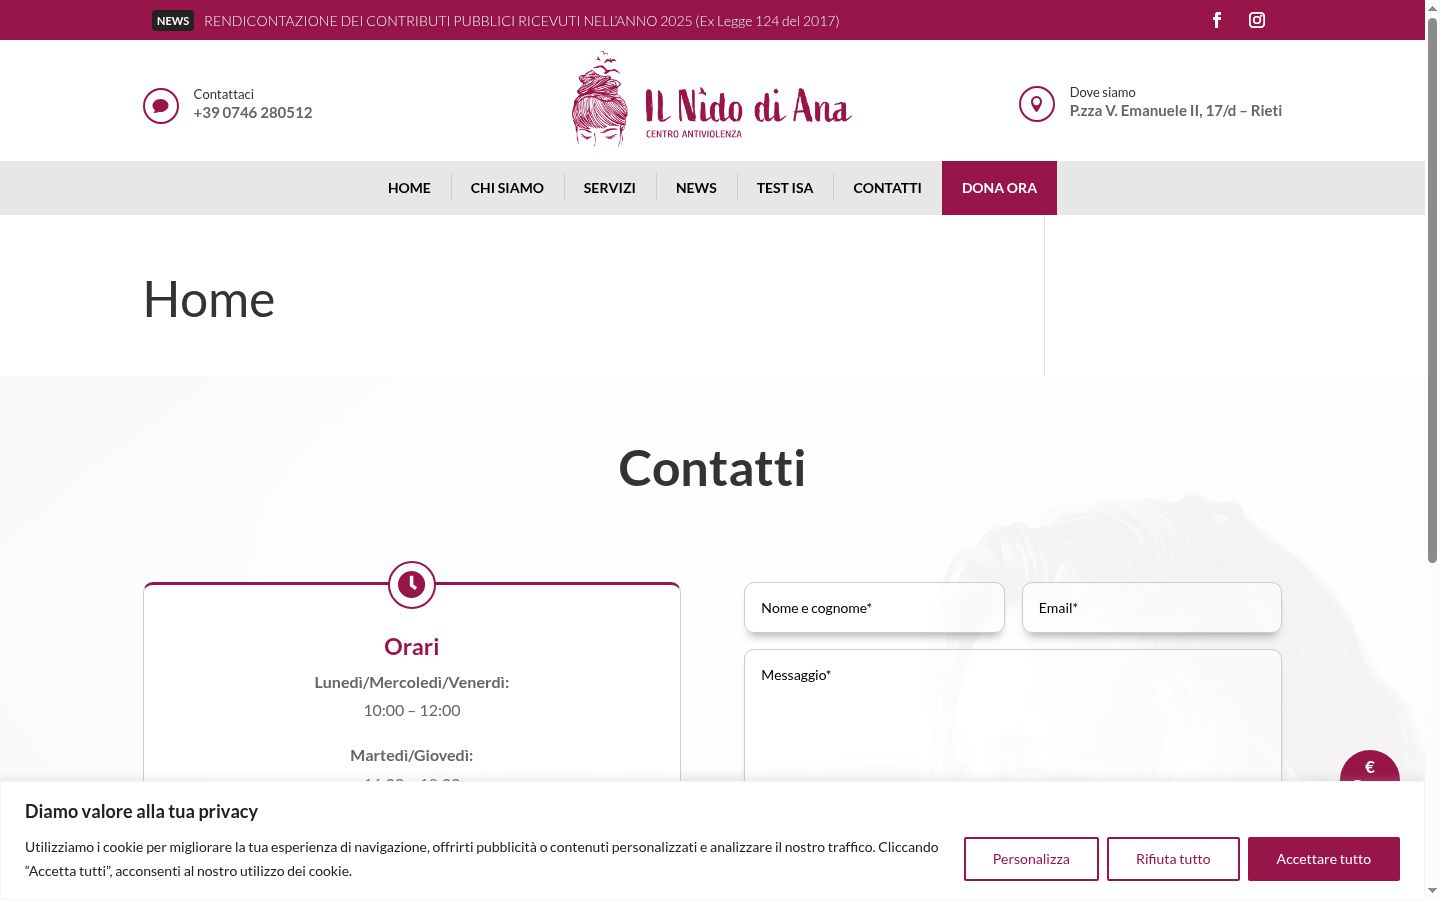This screenshot has width=1440, height=900.
Task: Click the Lunedì/Mercoledì/Venerdì label
Action: pos(412,683)
